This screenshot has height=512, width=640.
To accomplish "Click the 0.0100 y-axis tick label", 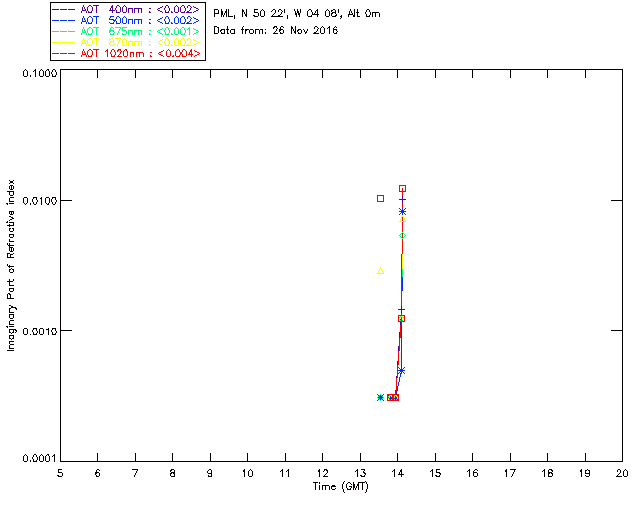I will point(40,201).
